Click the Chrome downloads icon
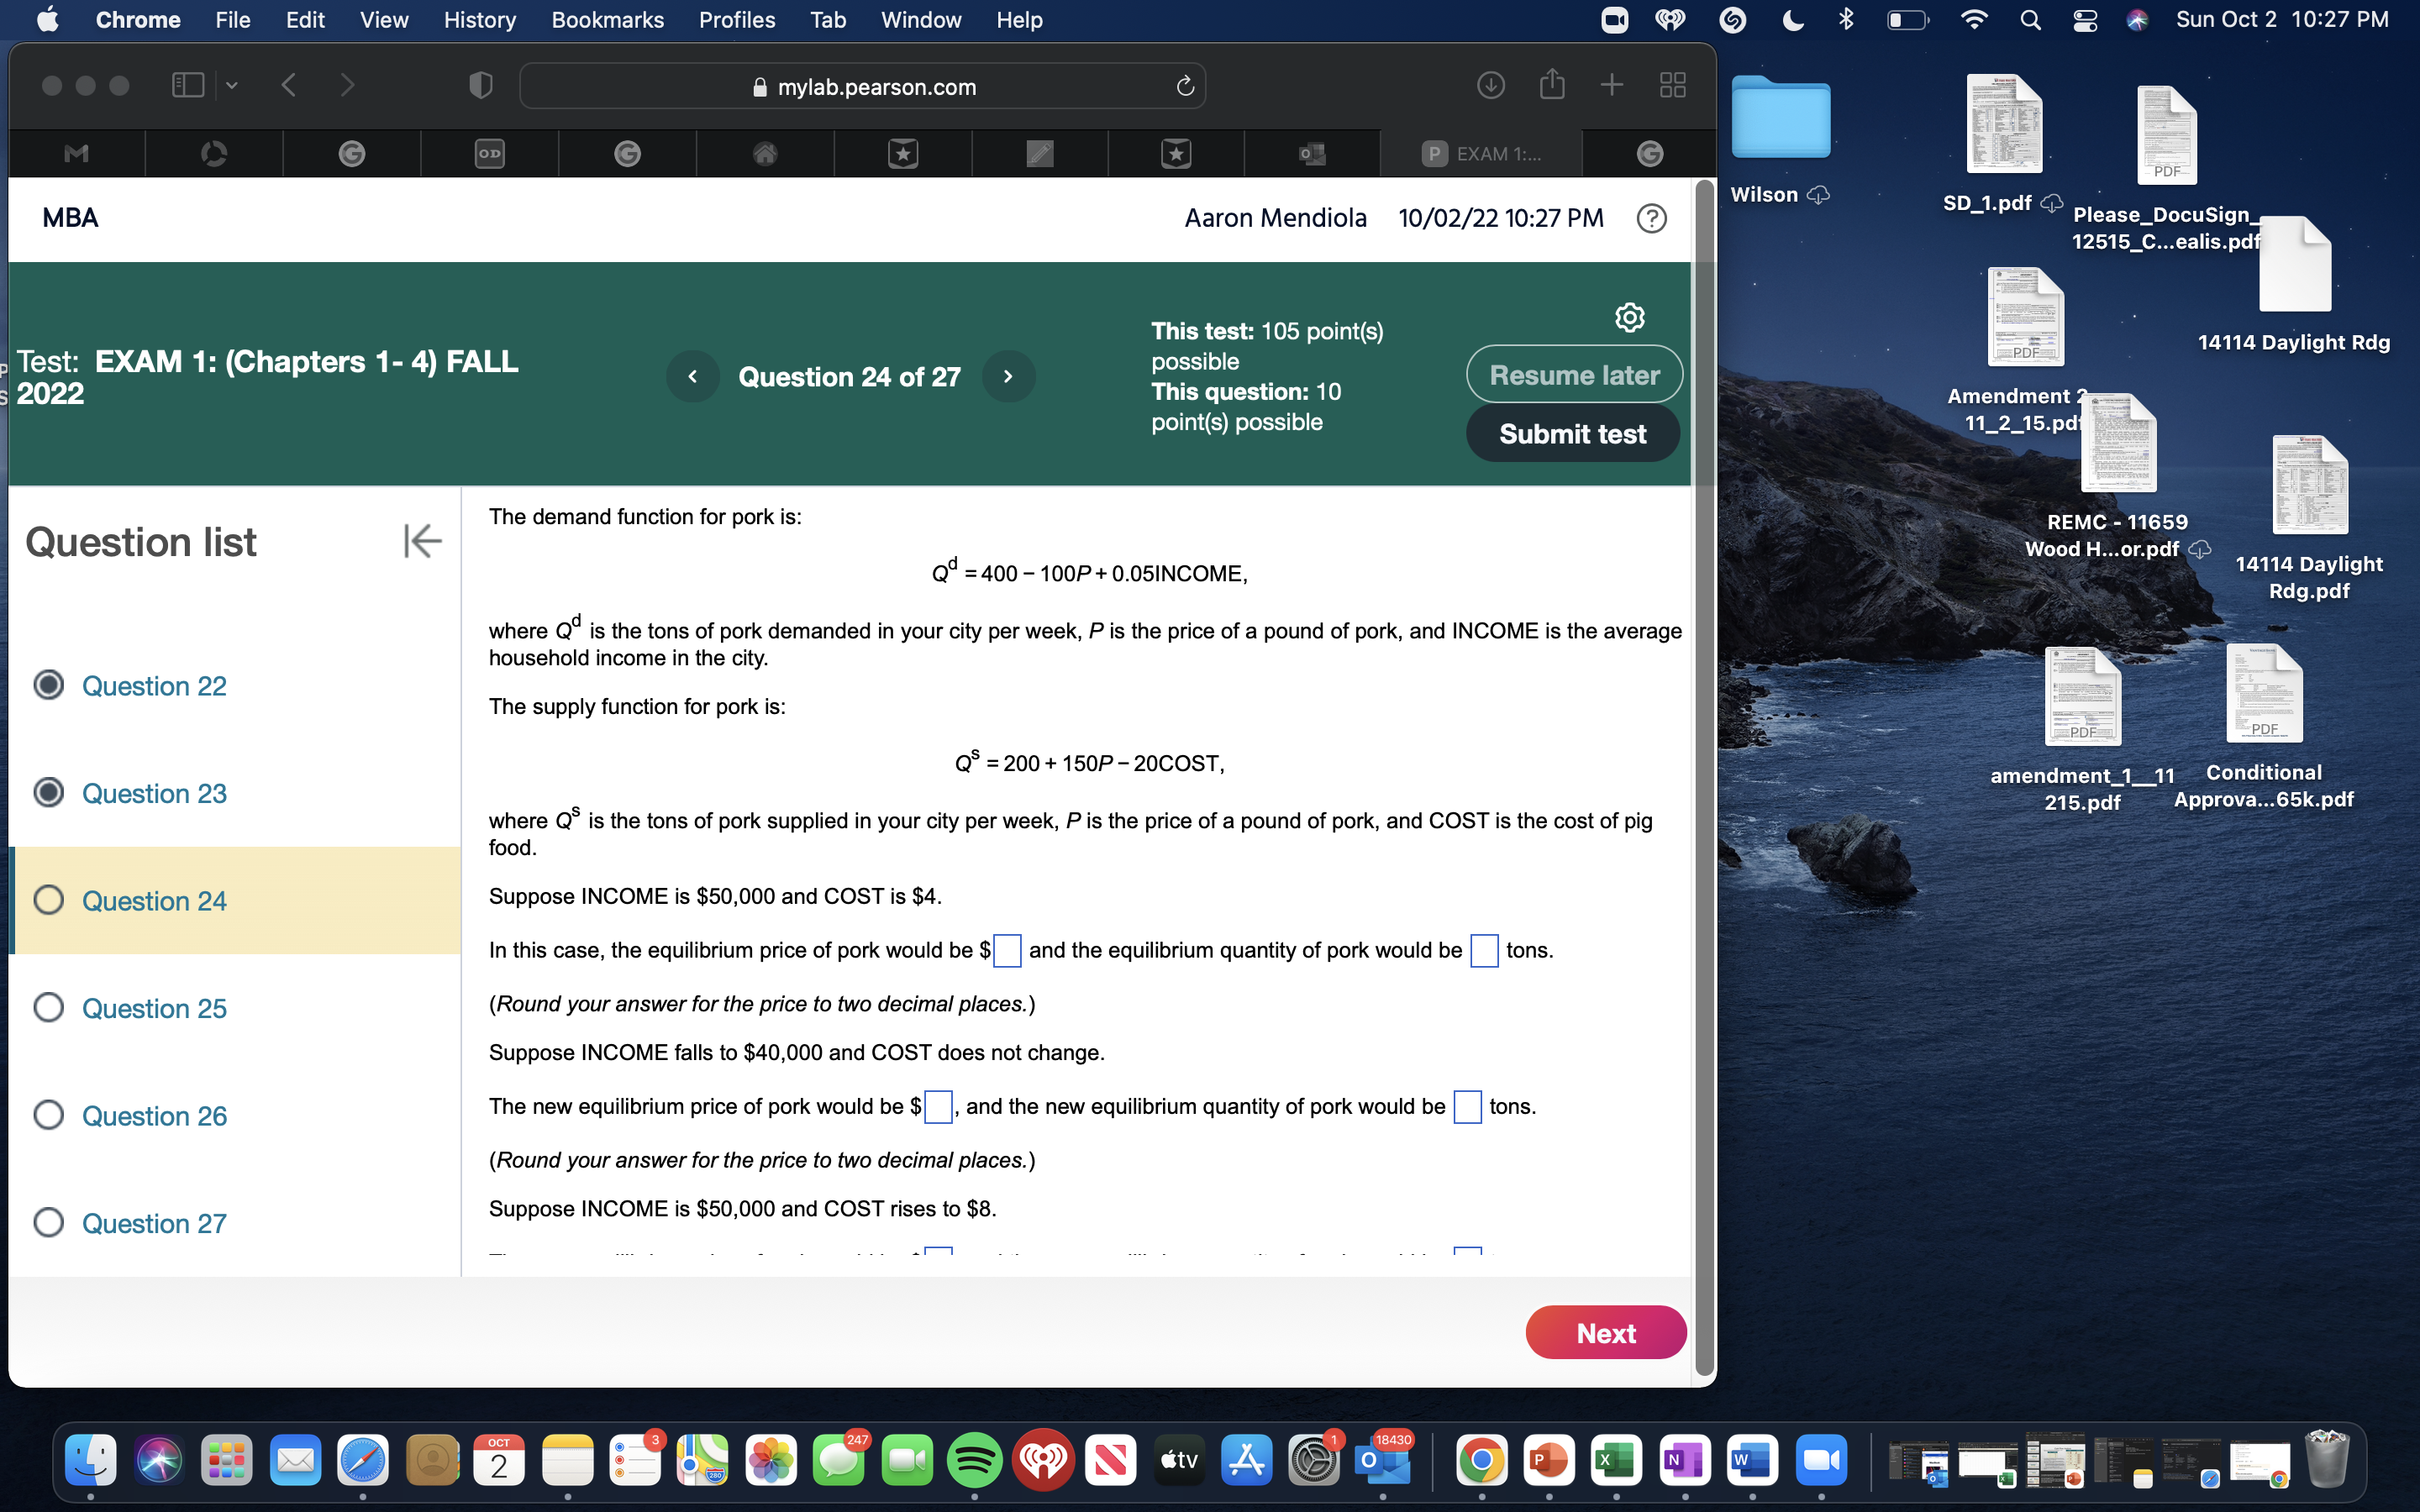 [x=1490, y=85]
